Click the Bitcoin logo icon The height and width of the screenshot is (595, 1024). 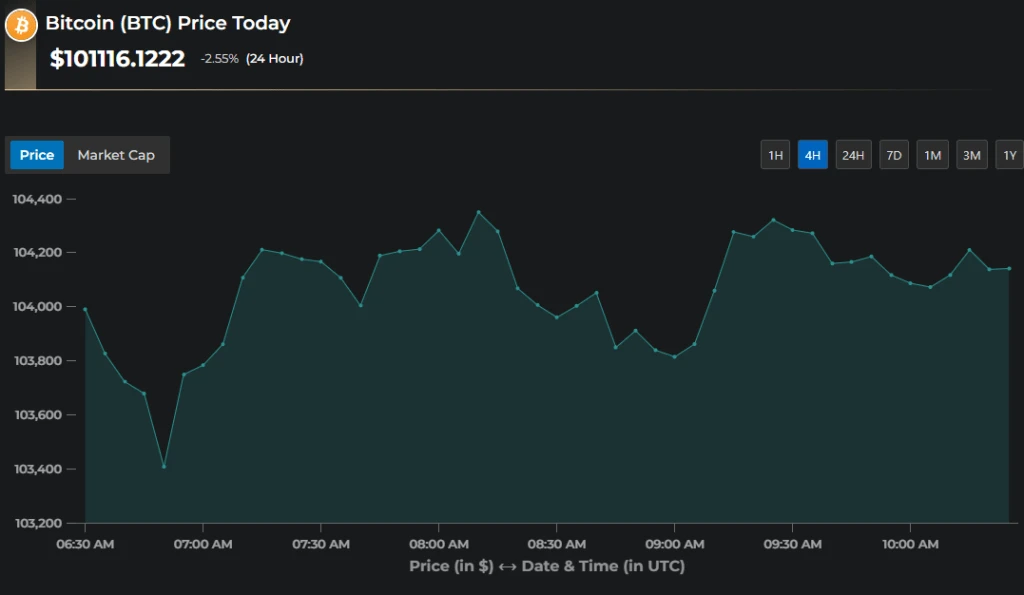21,25
